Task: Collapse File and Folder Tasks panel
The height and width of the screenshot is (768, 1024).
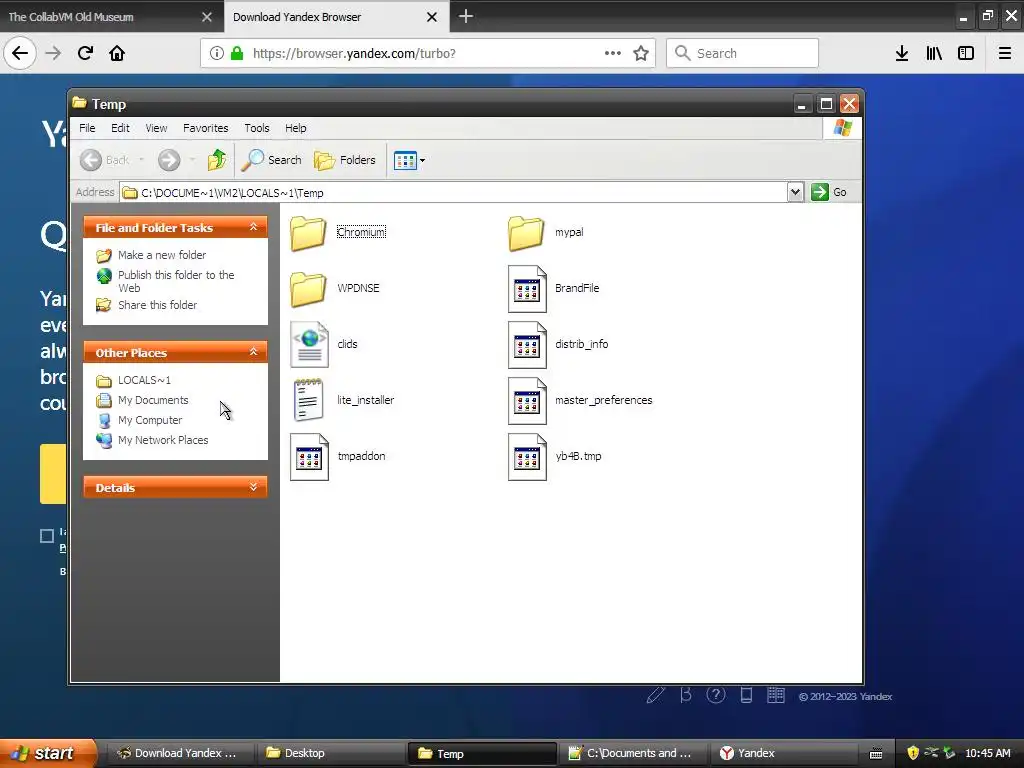Action: point(253,227)
